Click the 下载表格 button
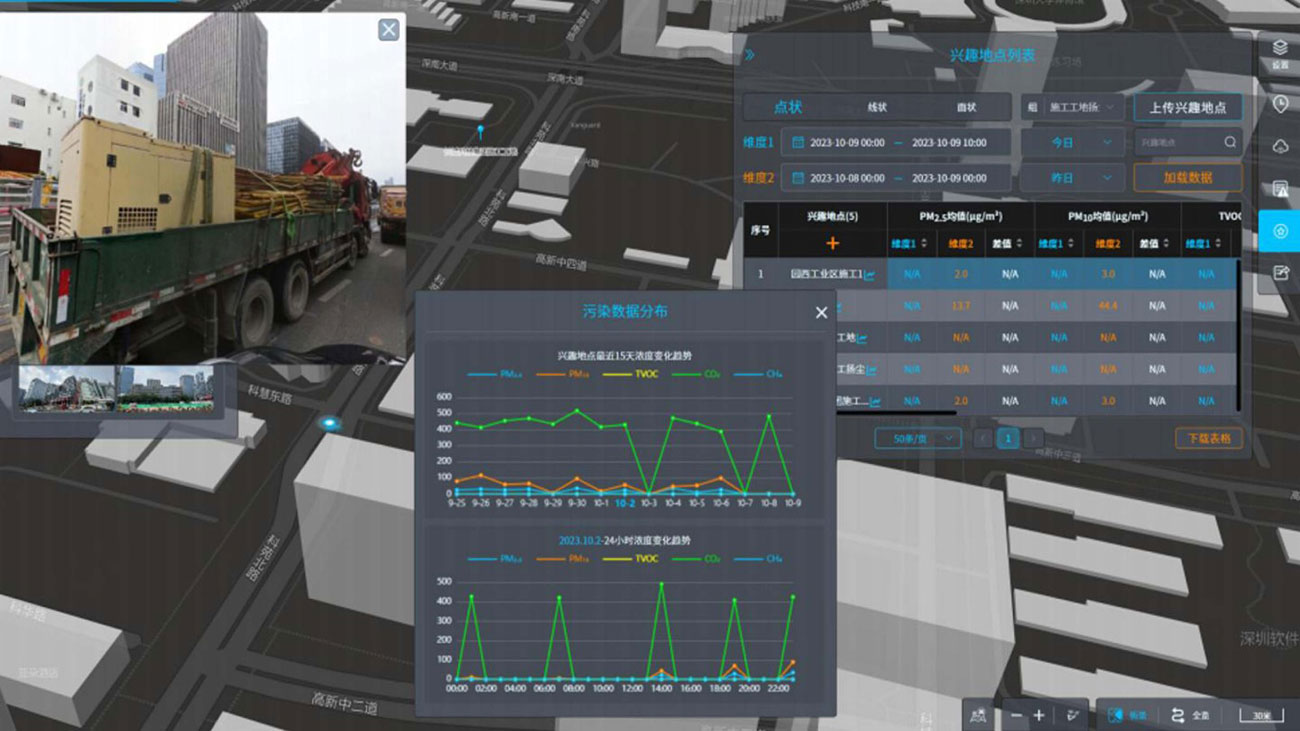Viewport: 1300px width, 731px height. click(x=1208, y=438)
